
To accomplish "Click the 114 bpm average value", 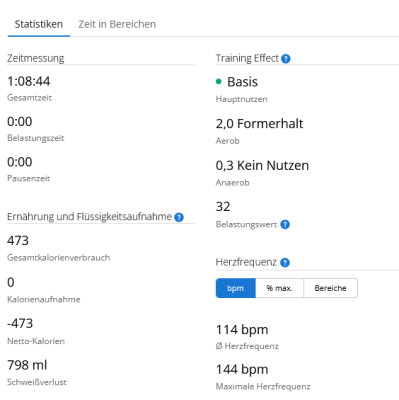I will click(242, 330).
